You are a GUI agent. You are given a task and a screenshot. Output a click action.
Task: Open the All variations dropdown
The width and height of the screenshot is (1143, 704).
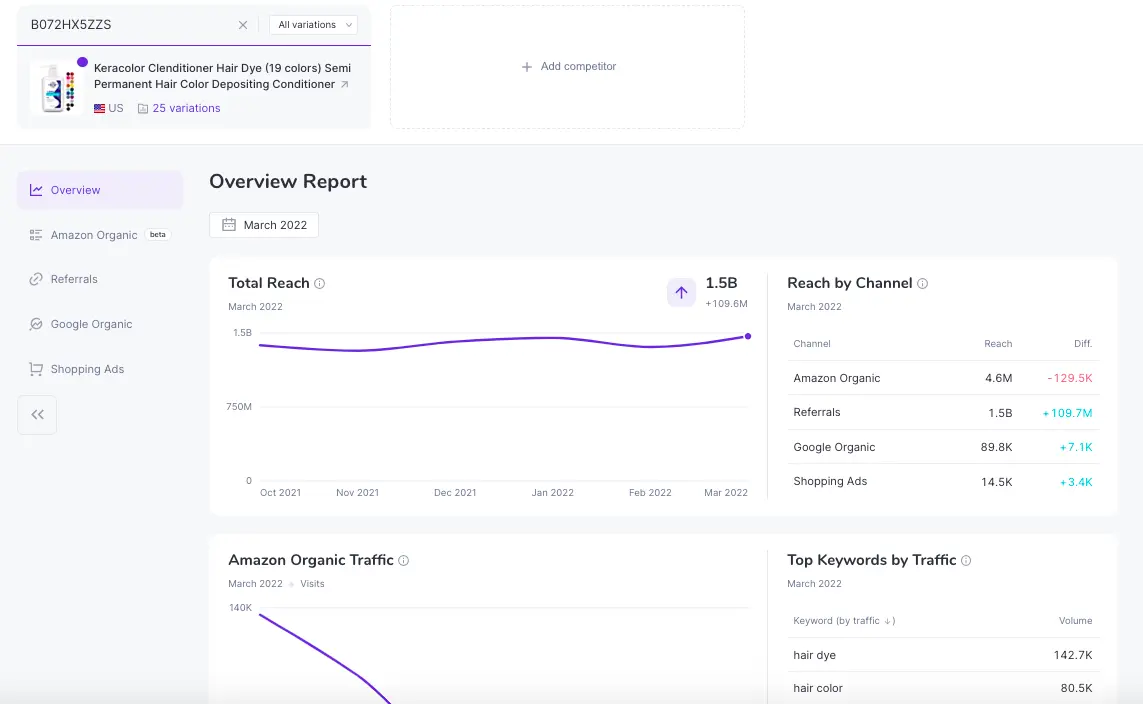click(x=314, y=25)
